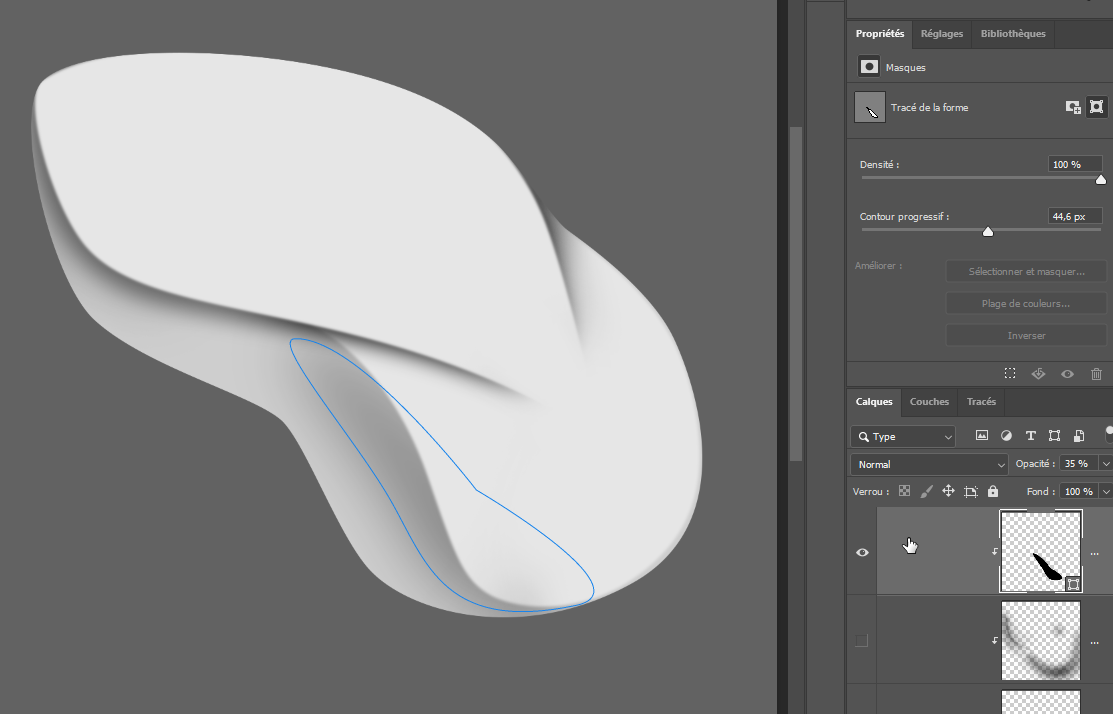This screenshot has height=714, width=1113.
Task: Show the hidden second layer
Action: click(862, 640)
